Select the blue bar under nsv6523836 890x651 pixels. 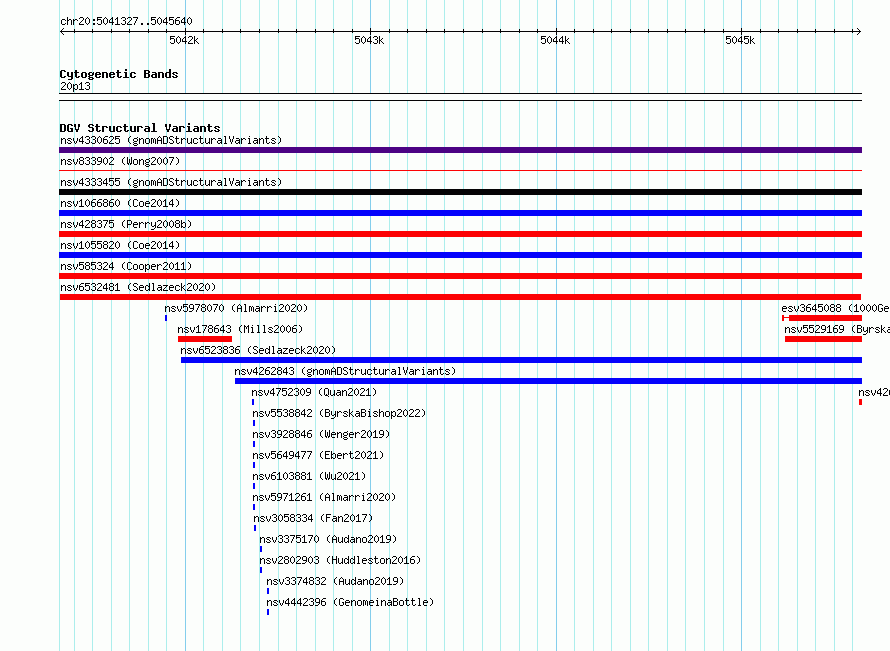(x=521, y=360)
